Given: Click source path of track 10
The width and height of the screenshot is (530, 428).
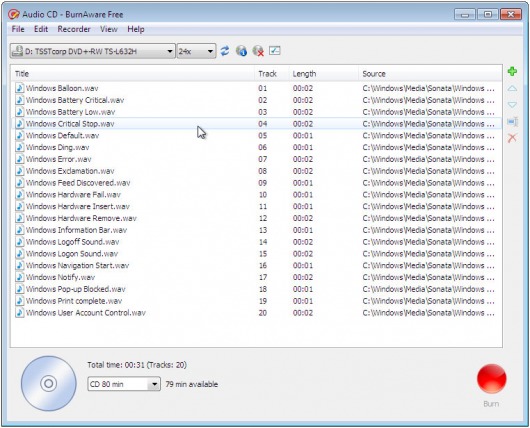Looking at the screenshot, I should point(429,195).
